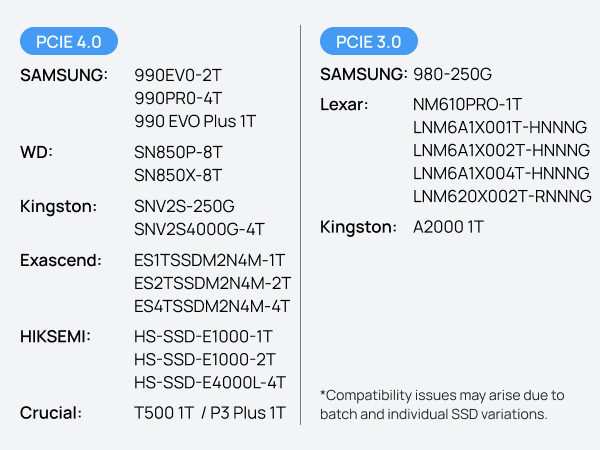This screenshot has width=600, height=450.
Task: Select the 990EVO-2T Samsung model text
Action: (178, 75)
